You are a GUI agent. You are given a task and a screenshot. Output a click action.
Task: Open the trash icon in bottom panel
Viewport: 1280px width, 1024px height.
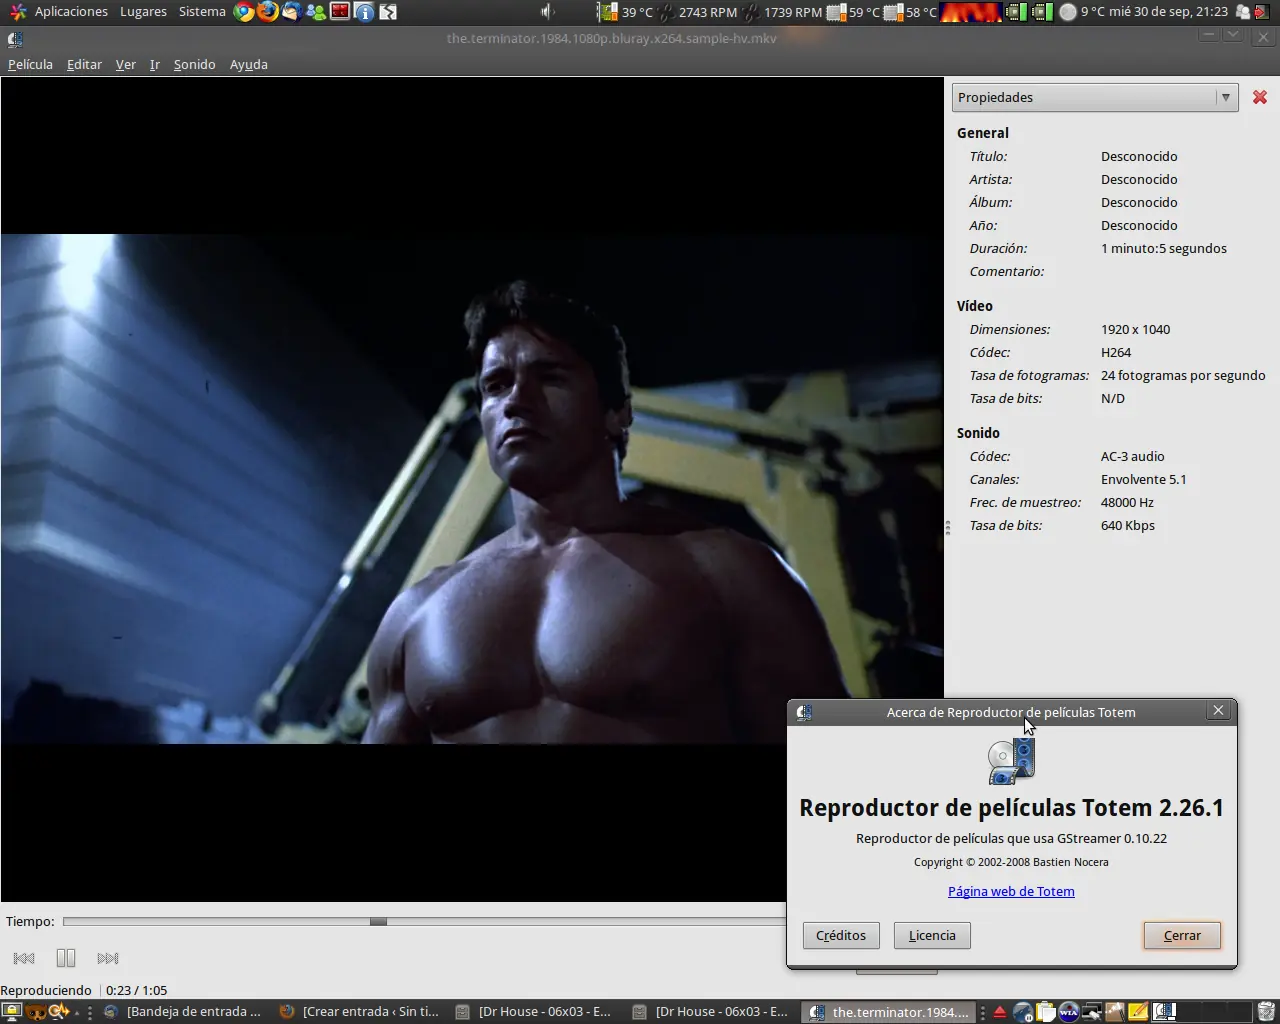[x=1266, y=1012]
